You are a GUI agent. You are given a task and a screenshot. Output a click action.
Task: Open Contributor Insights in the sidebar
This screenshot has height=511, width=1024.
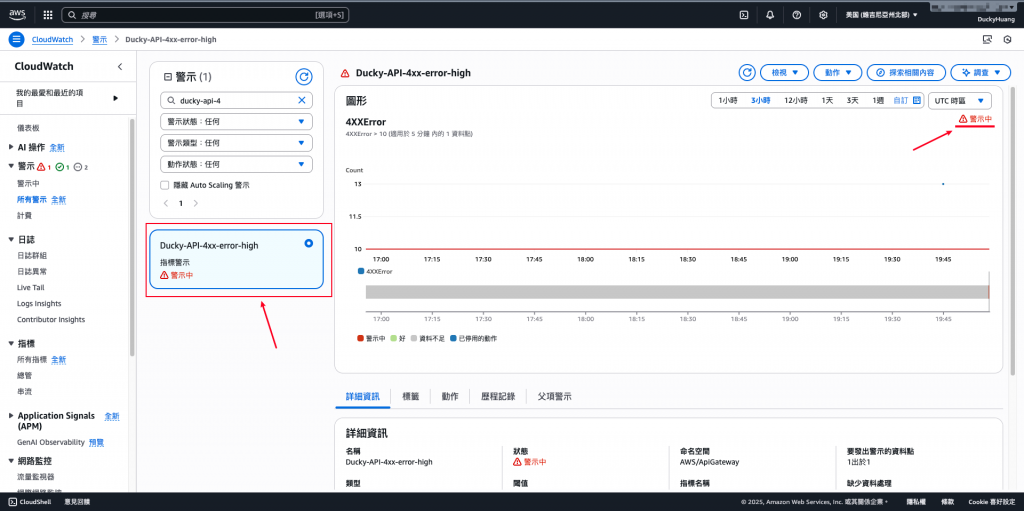(51, 320)
